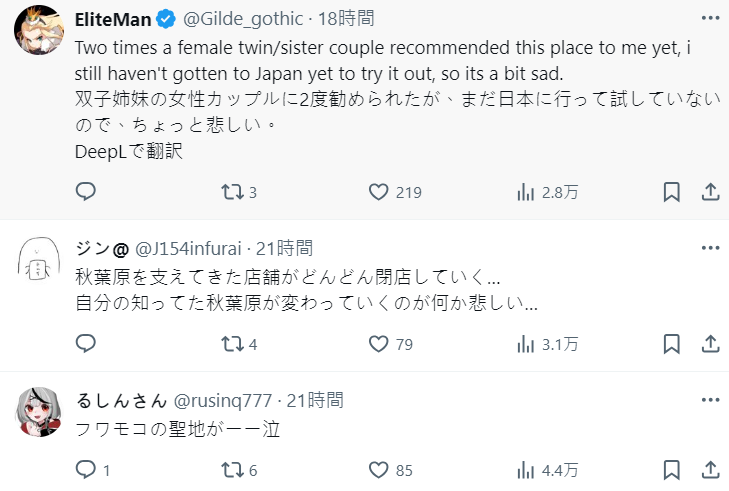View analytics of EliteMan's tweet
The width and height of the screenshot is (729, 491).
(x=526, y=192)
